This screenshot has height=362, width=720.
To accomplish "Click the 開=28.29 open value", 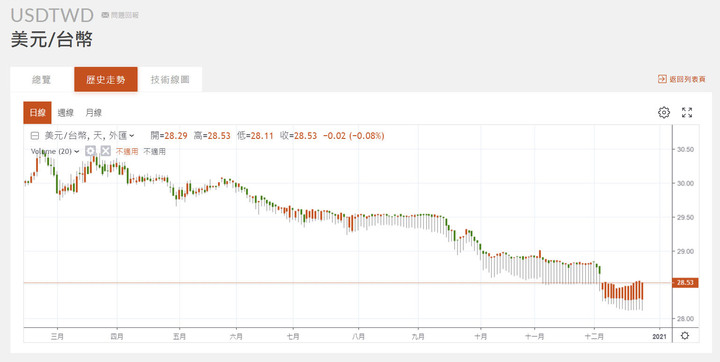I will 169,136.
